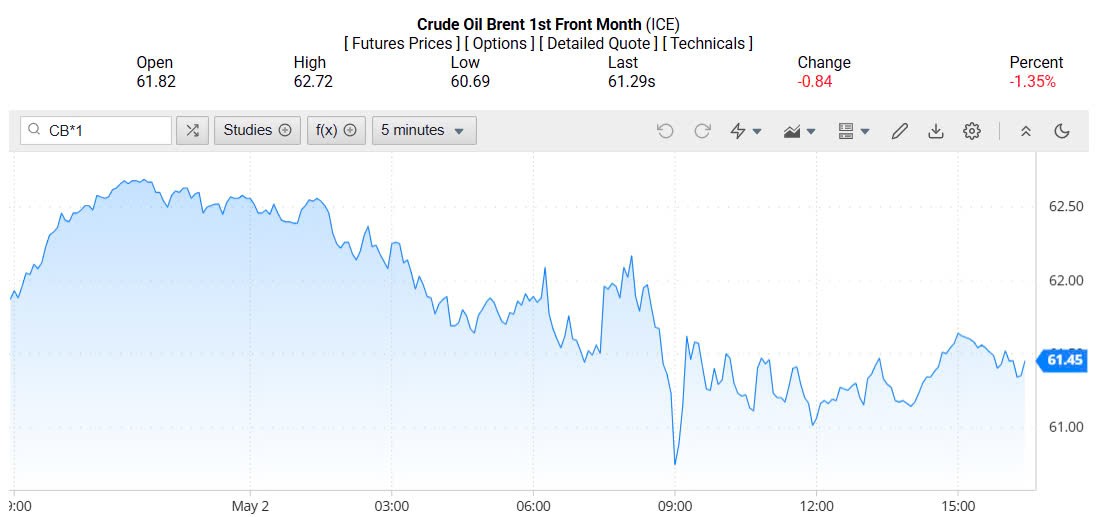Open the Options link

(x=499, y=43)
